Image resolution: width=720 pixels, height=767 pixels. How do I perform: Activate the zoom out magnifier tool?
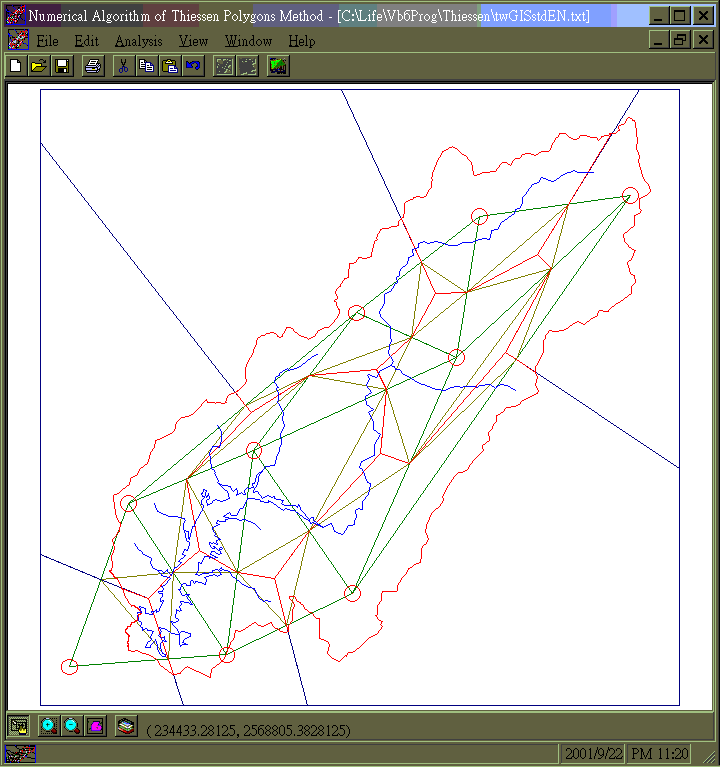click(x=72, y=726)
